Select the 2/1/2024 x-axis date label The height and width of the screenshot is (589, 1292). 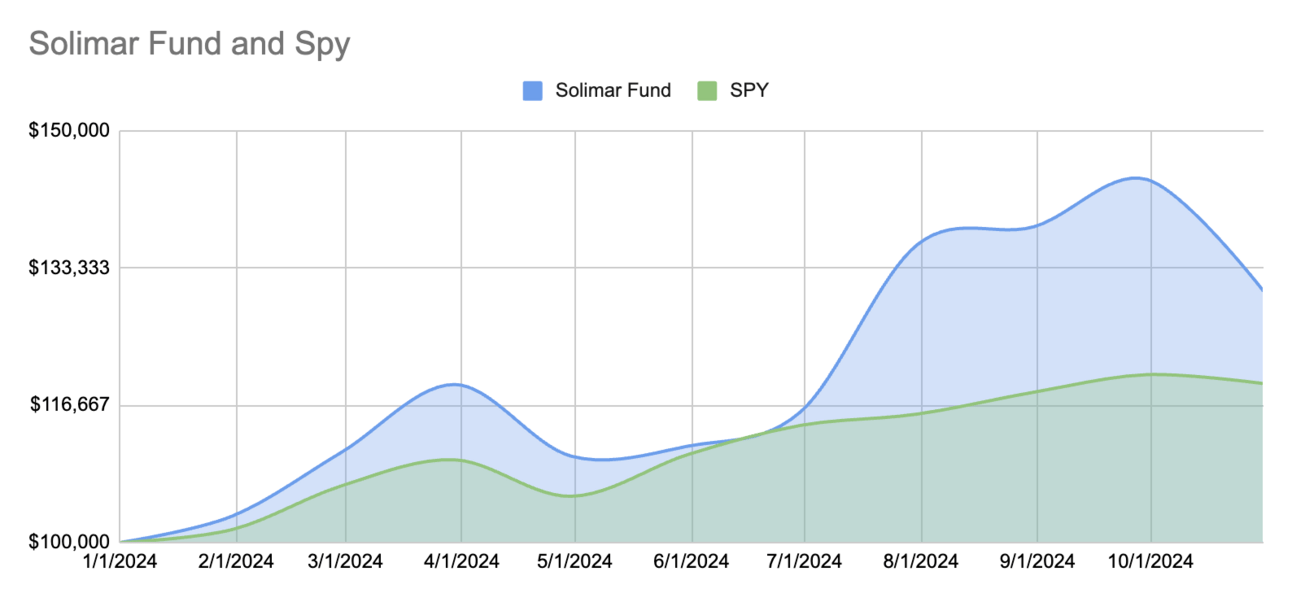point(236,562)
